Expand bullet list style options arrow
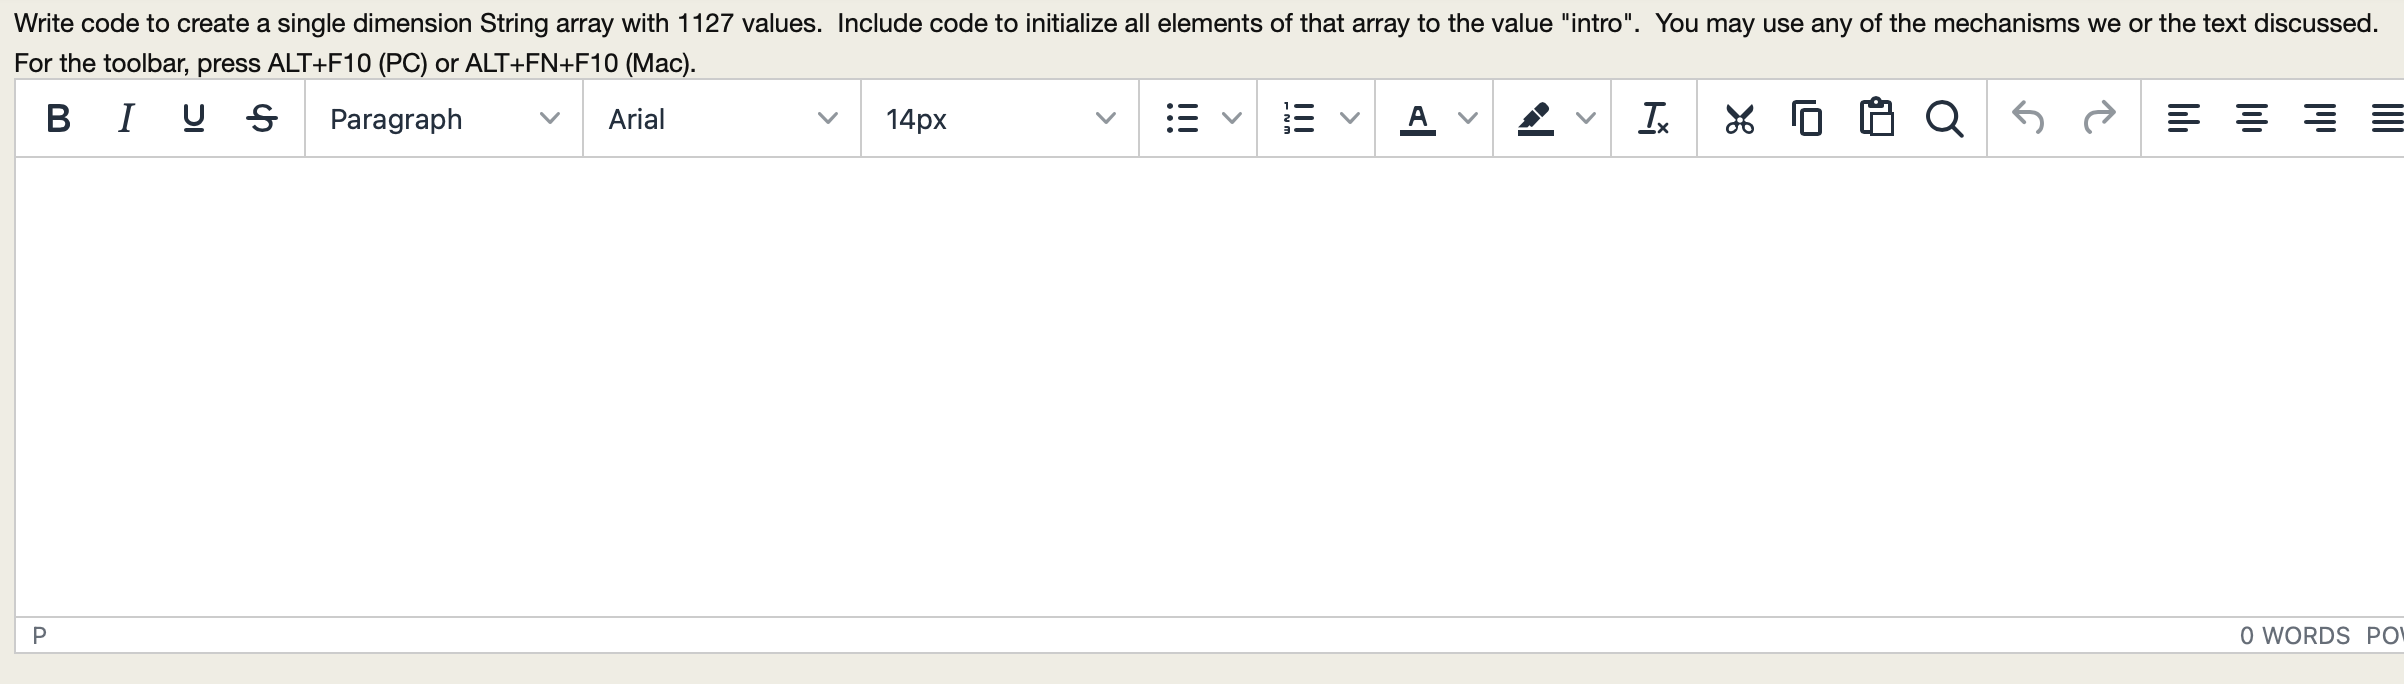Image resolution: width=2404 pixels, height=684 pixels. click(x=1232, y=119)
